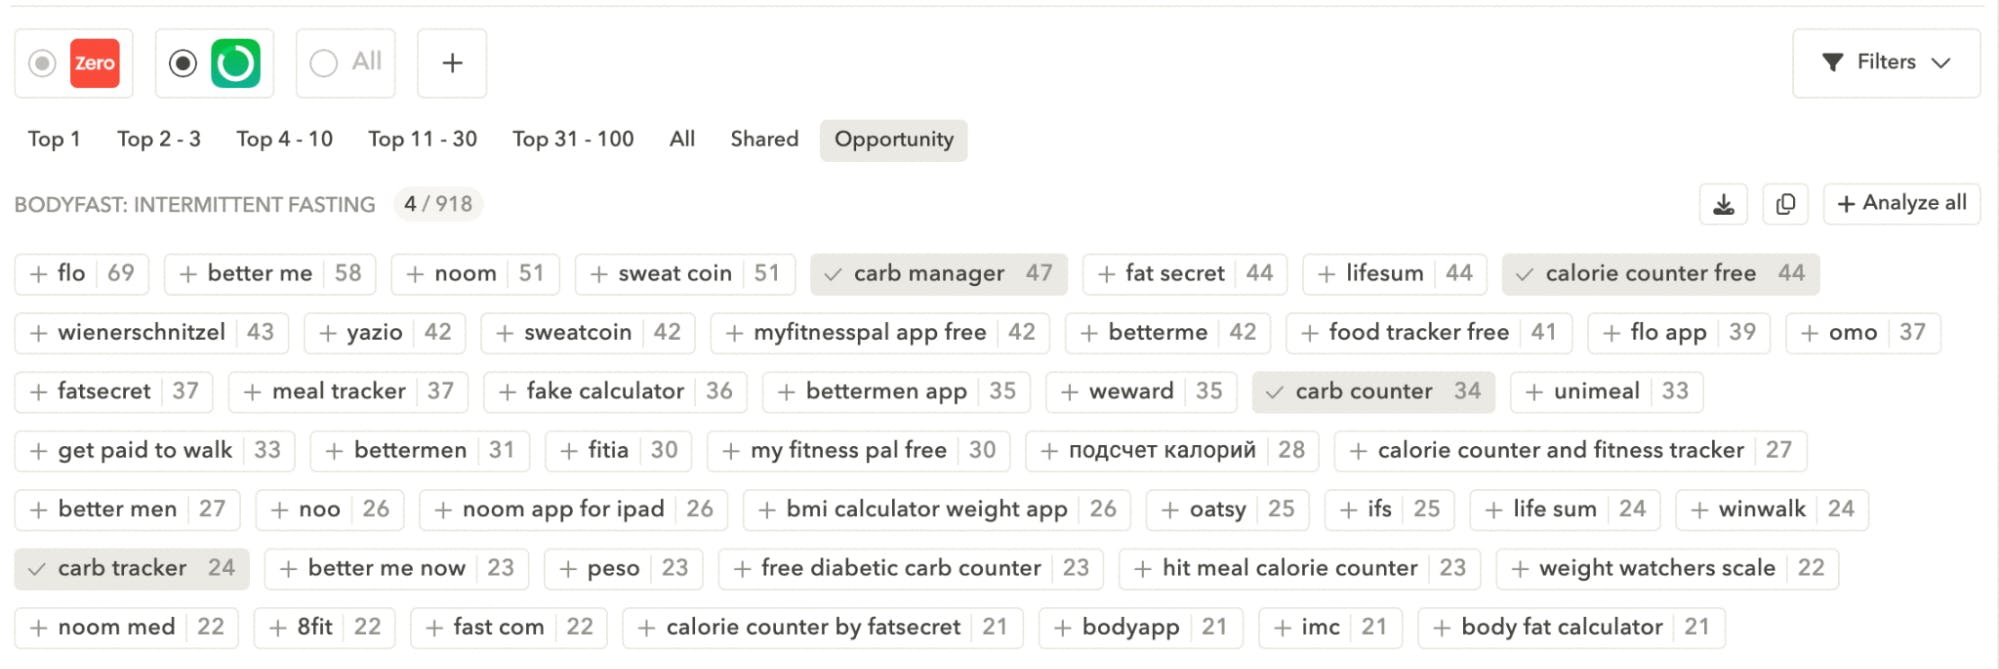The height and width of the screenshot is (669, 1999).
Task: Add the wienerschnitzel keyword chip
Action: pyautogui.click(x=152, y=333)
